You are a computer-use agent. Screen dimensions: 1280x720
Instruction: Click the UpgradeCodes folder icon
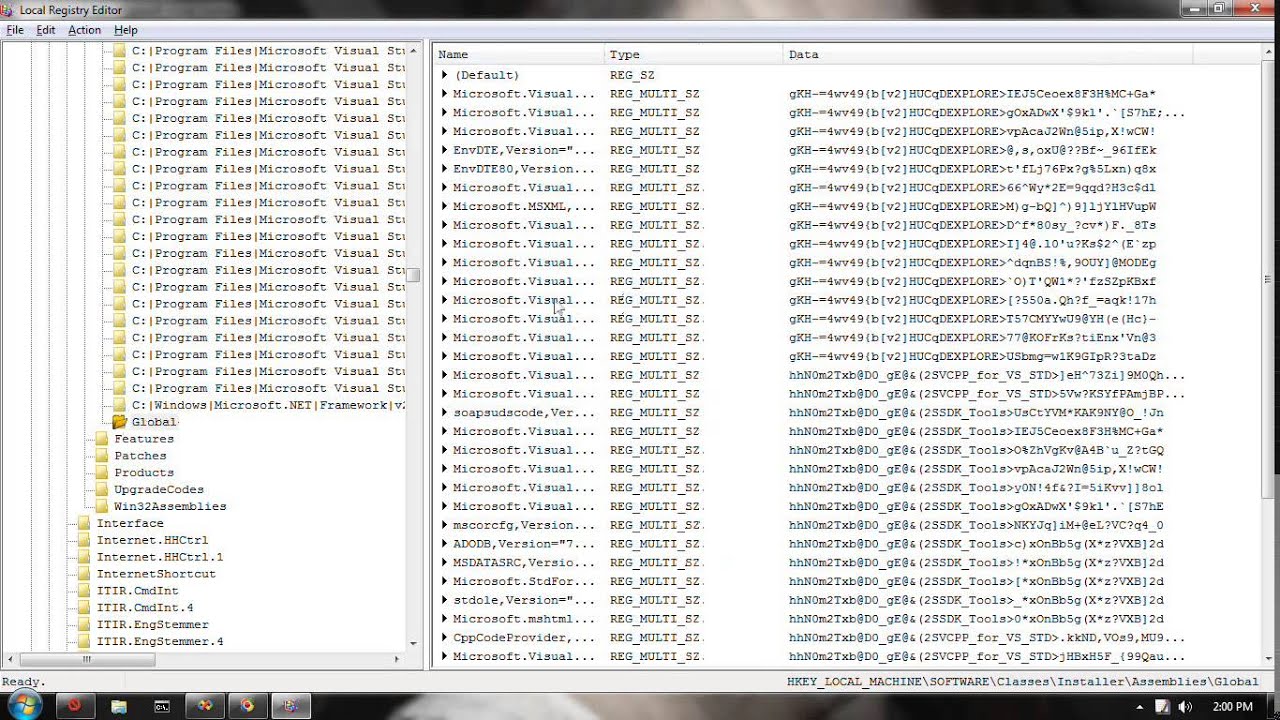102,490
